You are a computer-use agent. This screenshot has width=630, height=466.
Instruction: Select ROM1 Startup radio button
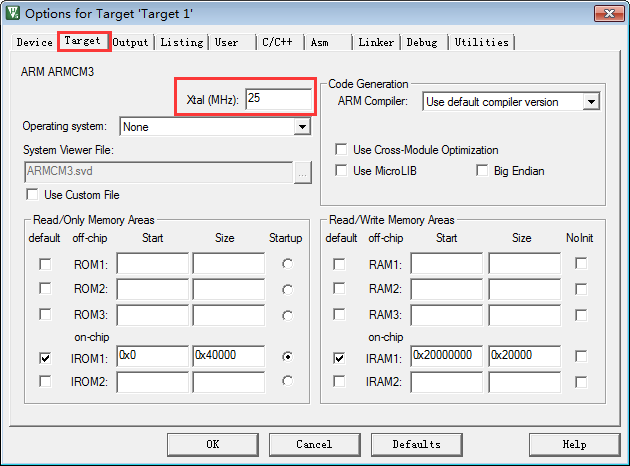tap(287, 264)
